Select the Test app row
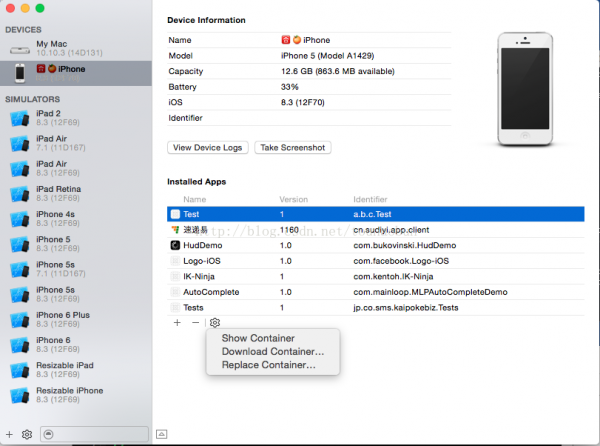The image size is (600, 446). point(376,214)
